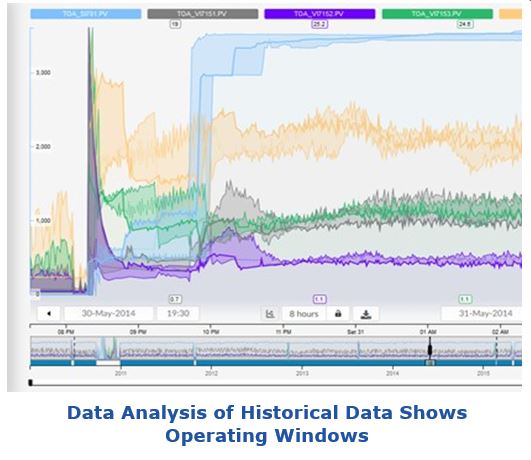This screenshot has width=531, height=460.
Task: Click the 1,000 y-axis label
Action: (43, 221)
